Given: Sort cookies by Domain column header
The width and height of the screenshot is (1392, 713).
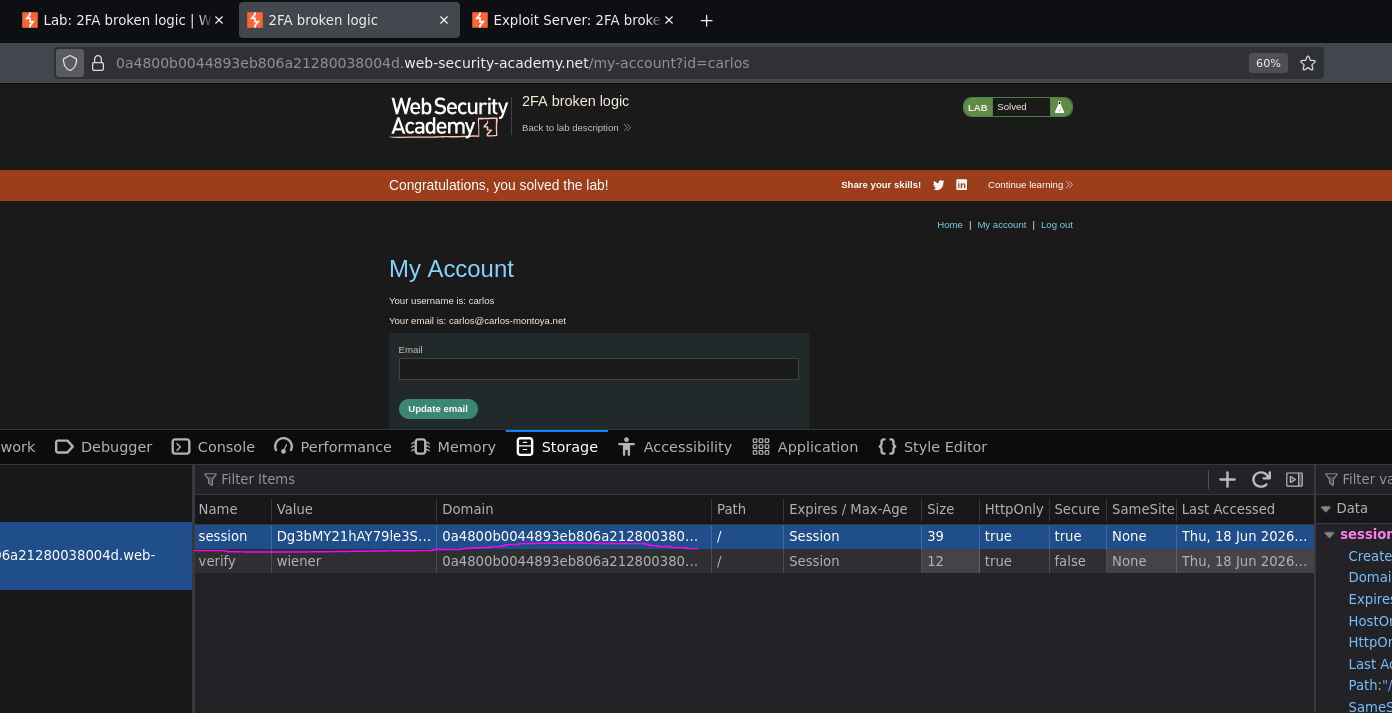Looking at the screenshot, I should tap(574, 509).
